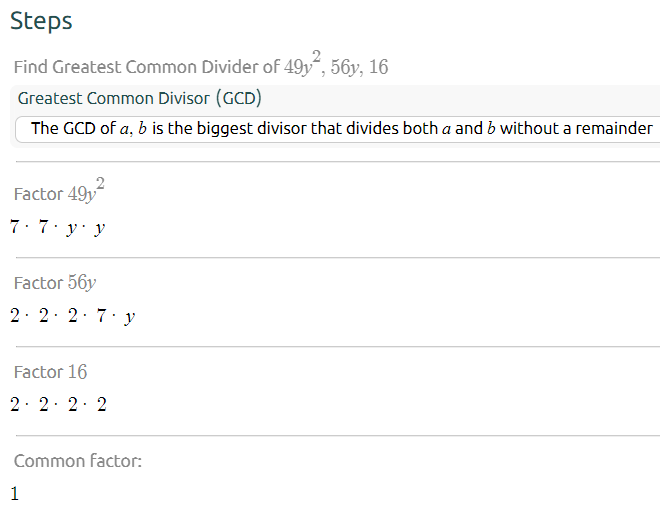Expand the "Factor 56y" step label
This screenshot has height=516, width=660.
point(55,283)
